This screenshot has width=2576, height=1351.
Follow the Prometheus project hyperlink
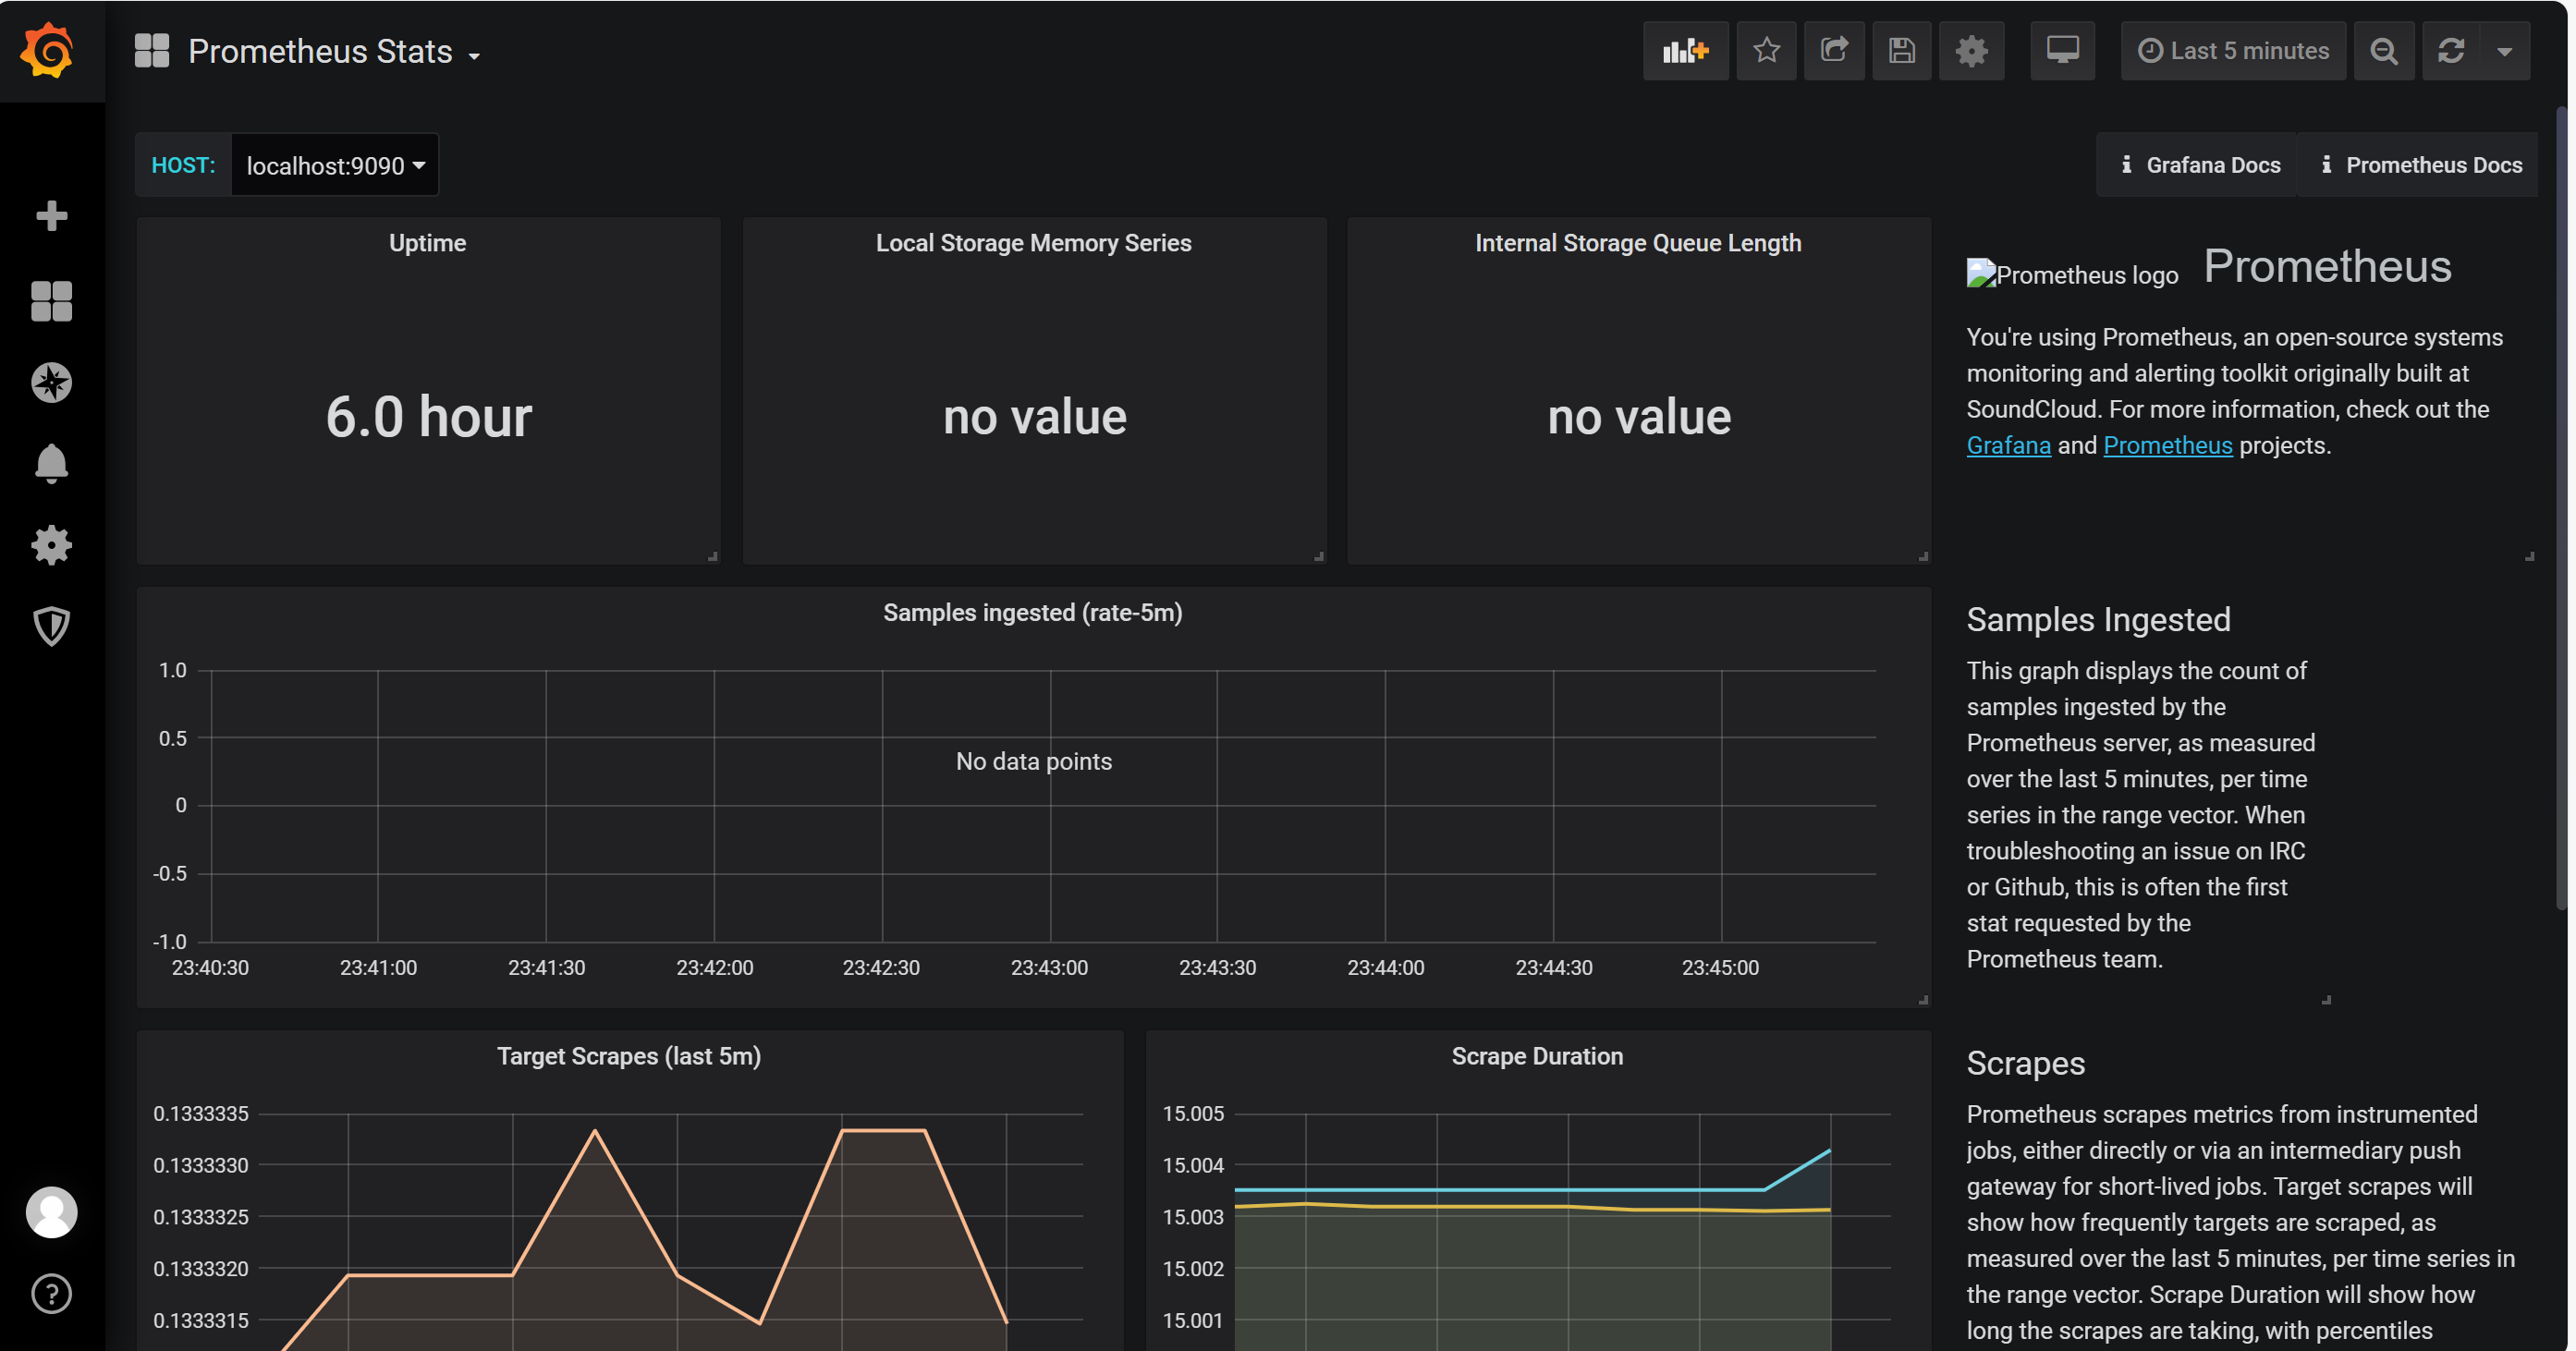[x=2167, y=446]
